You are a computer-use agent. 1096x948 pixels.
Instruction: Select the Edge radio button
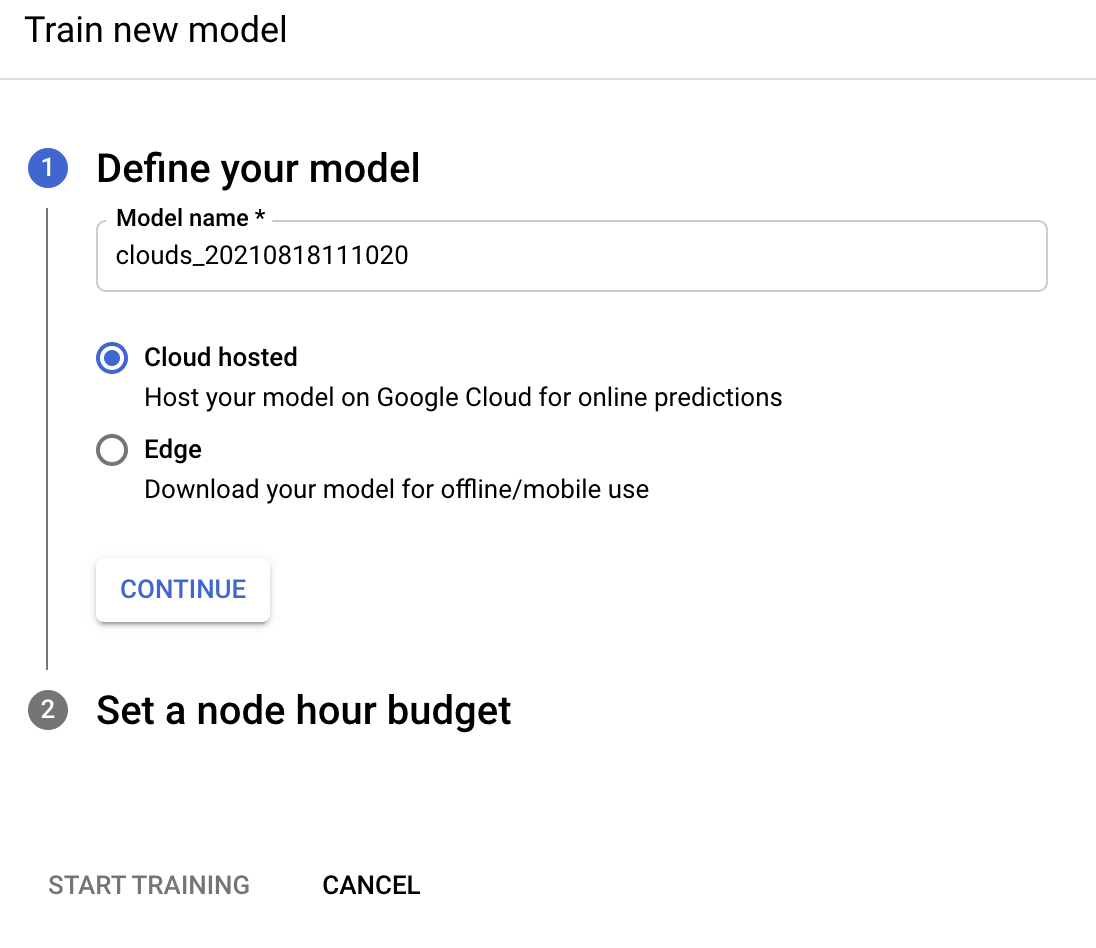(x=112, y=450)
